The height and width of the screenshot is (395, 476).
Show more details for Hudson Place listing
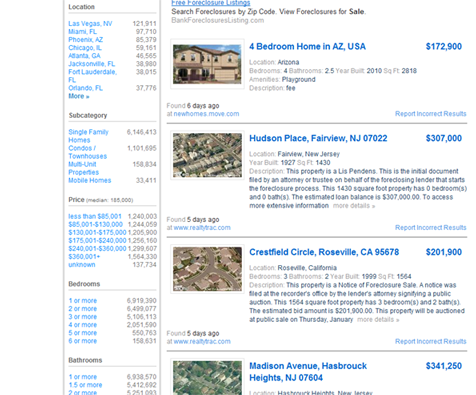[354, 206]
